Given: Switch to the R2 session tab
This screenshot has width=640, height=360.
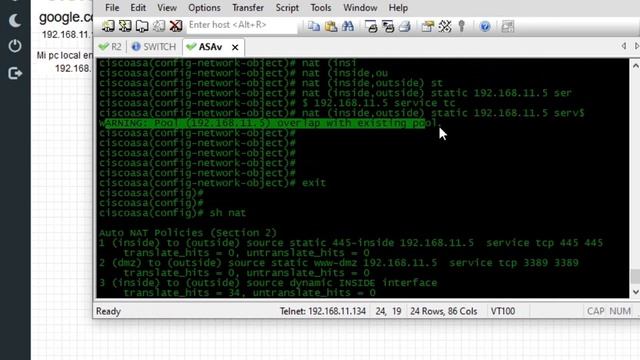Looking at the screenshot, I should [111, 47].
